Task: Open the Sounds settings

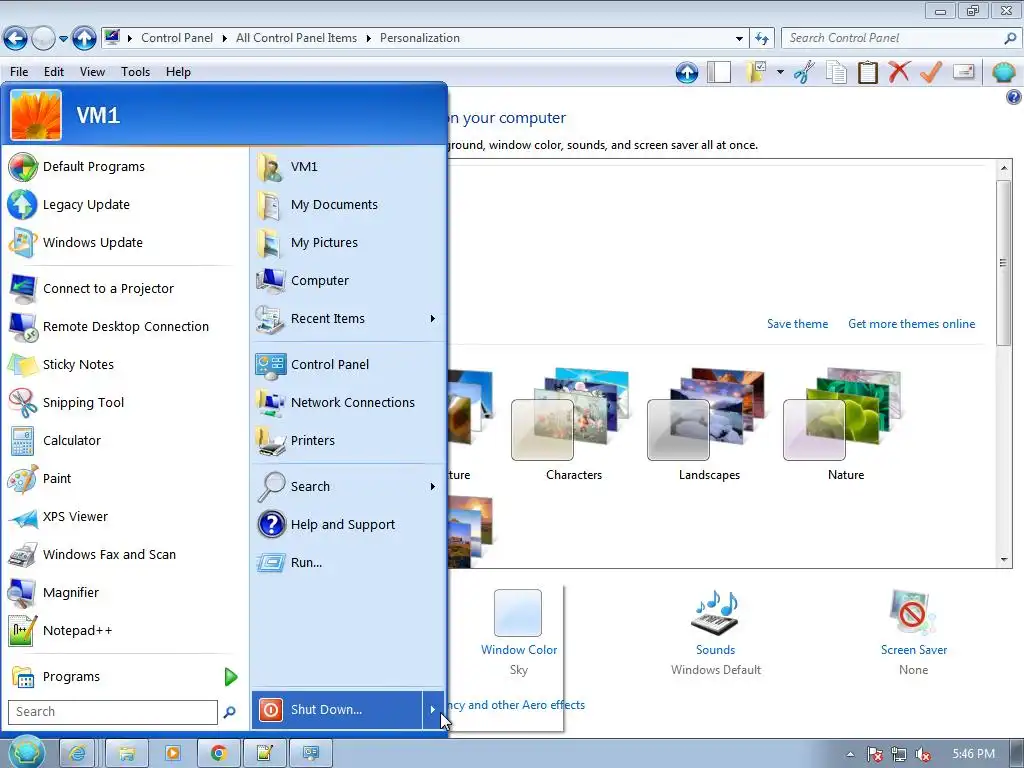Action: click(716, 632)
